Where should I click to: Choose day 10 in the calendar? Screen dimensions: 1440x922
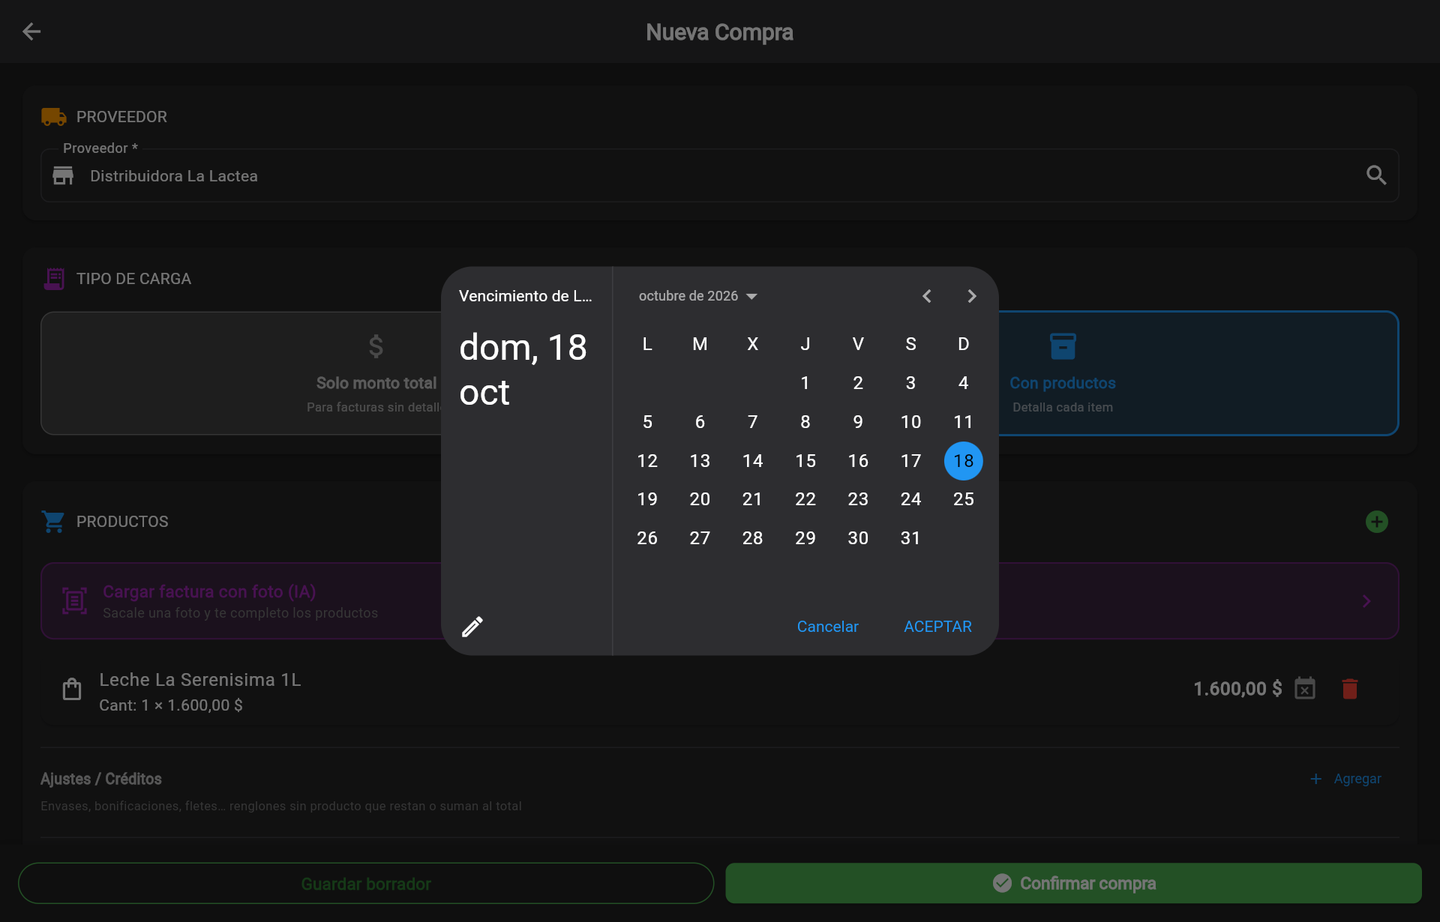[x=910, y=422]
